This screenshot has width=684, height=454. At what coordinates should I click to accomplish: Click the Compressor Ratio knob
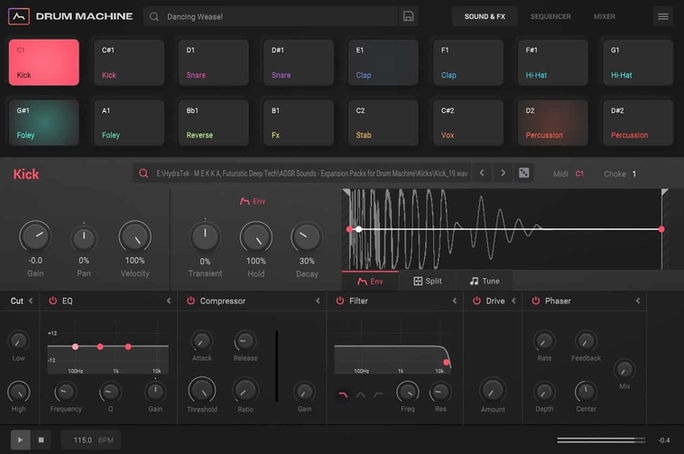(x=245, y=390)
